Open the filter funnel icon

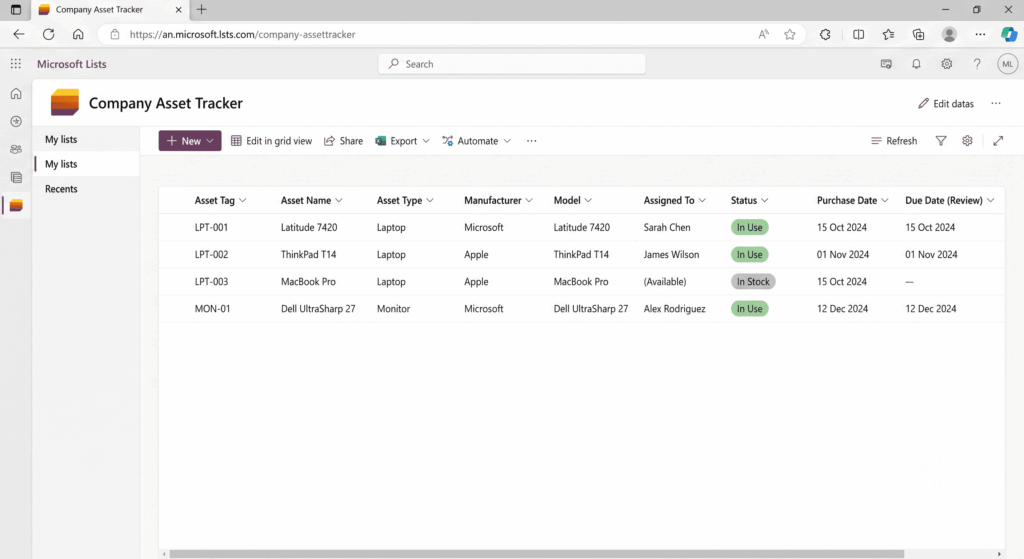click(x=940, y=141)
